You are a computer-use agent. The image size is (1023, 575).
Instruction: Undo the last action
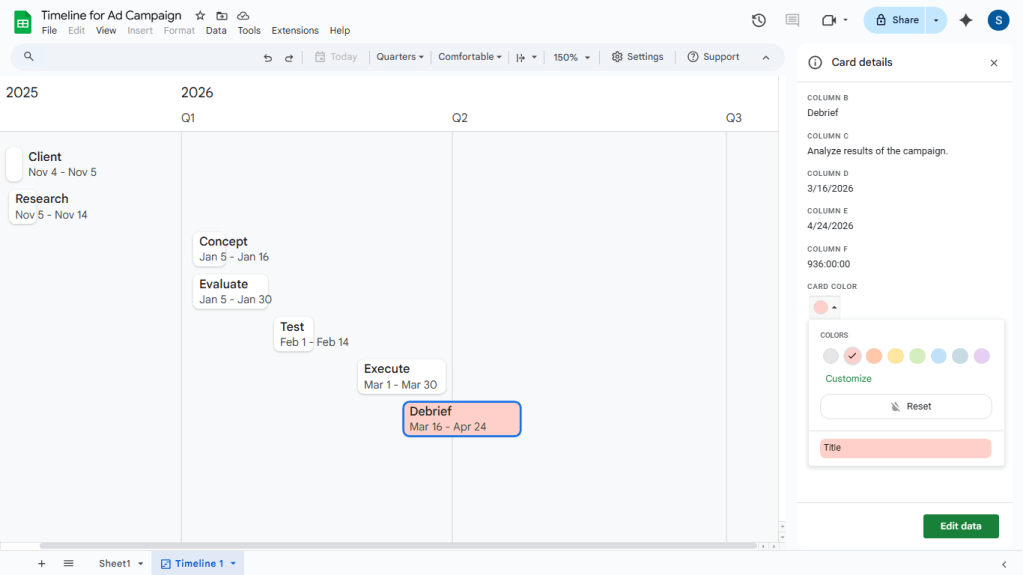pos(267,57)
